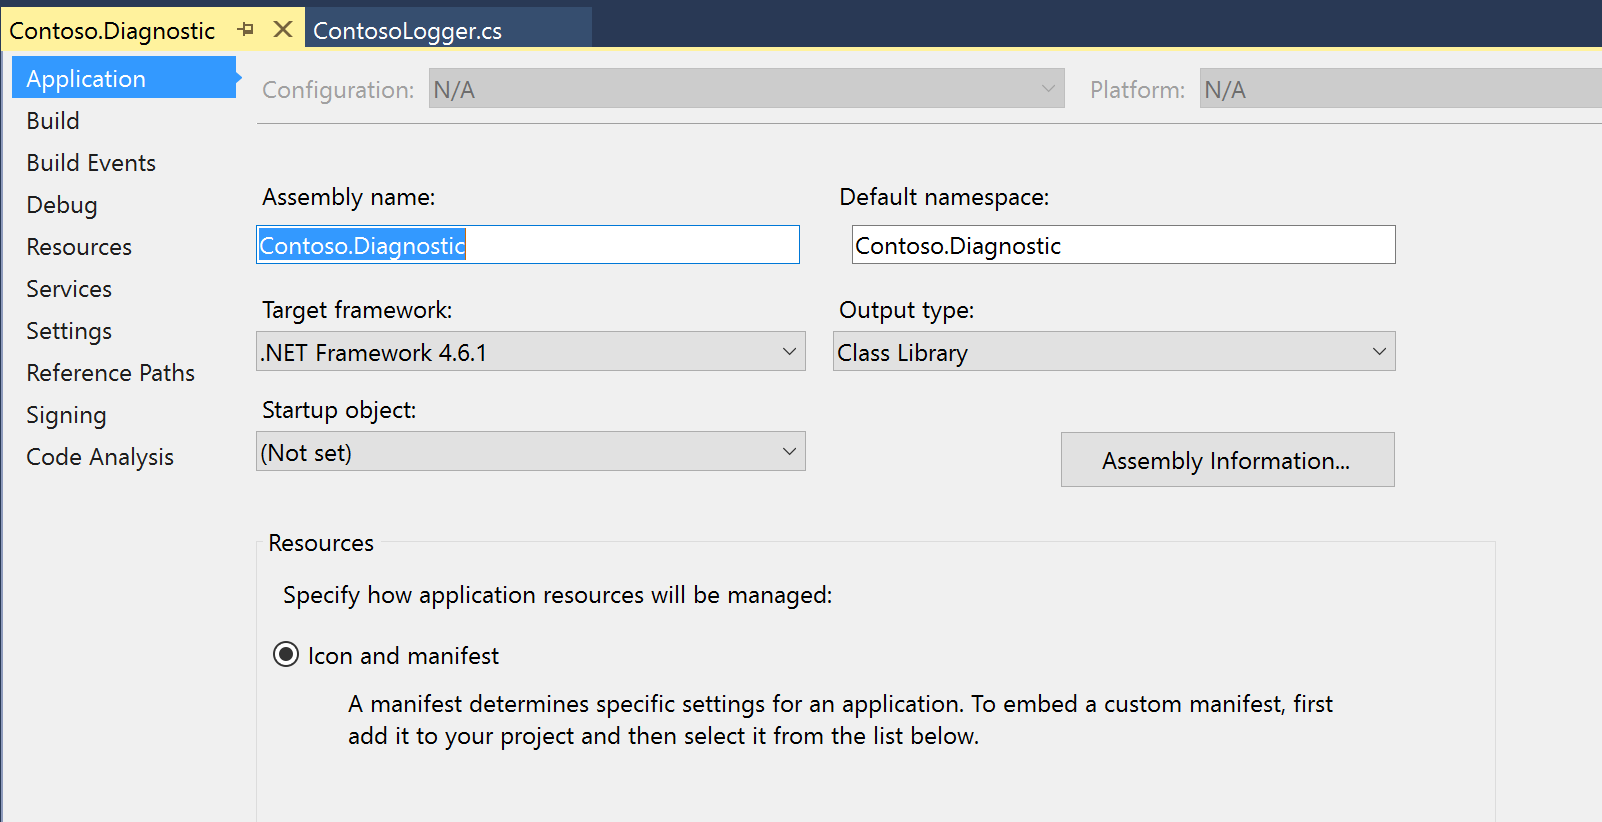The height and width of the screenshot is (822, 1602).
Task: Go to the Build Events page
Action: (x=91, y=163)
